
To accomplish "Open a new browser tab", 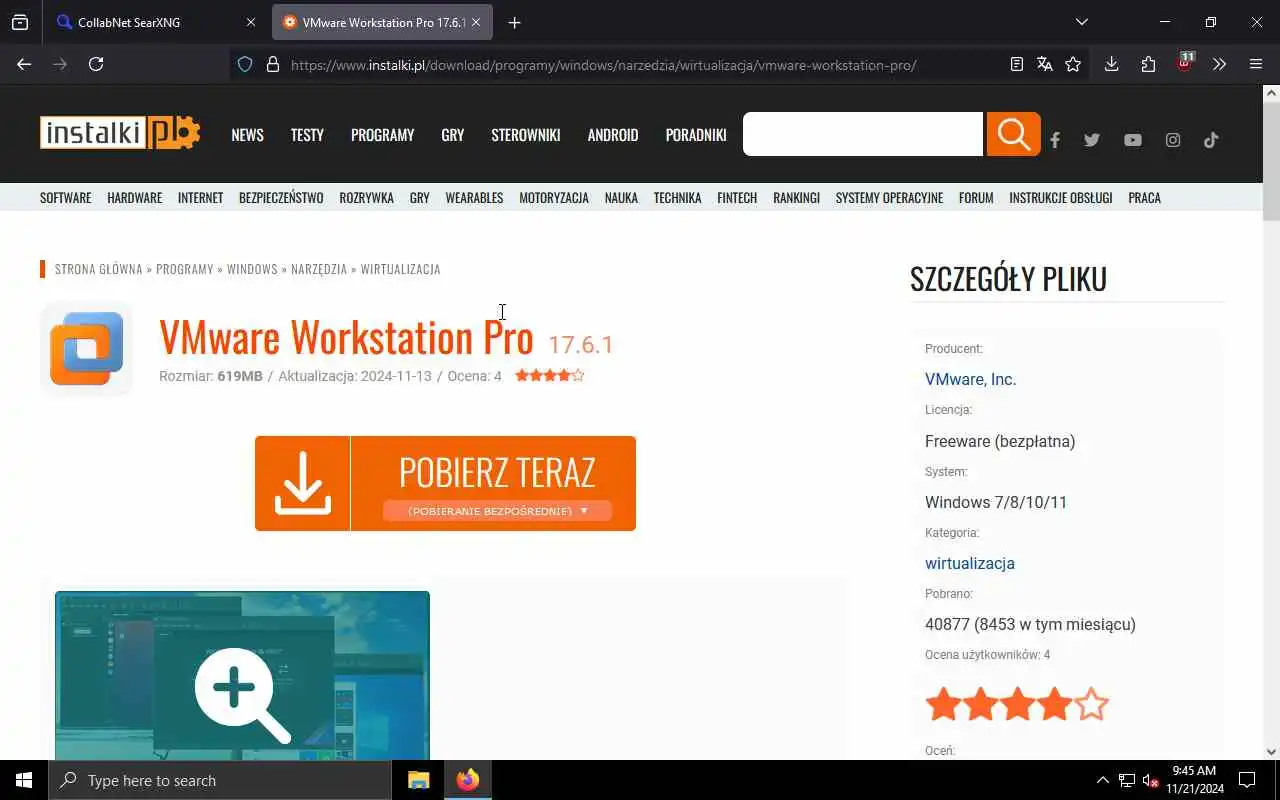I will click(514, 22).
